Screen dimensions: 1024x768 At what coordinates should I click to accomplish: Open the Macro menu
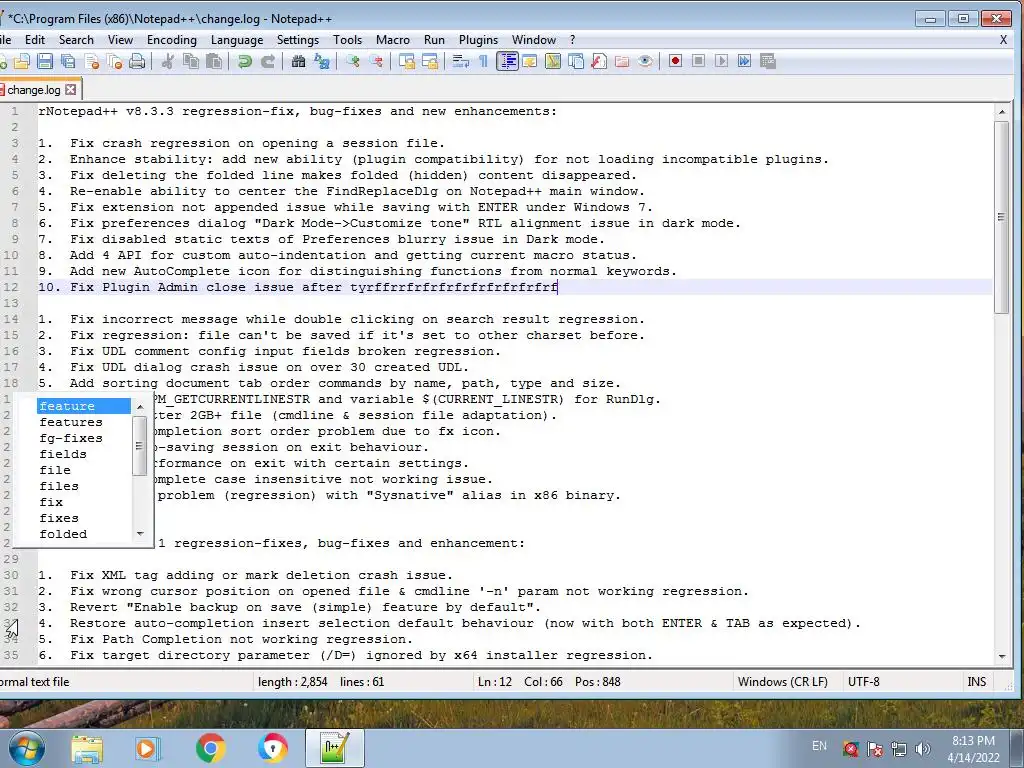click(x=392, y=40)
